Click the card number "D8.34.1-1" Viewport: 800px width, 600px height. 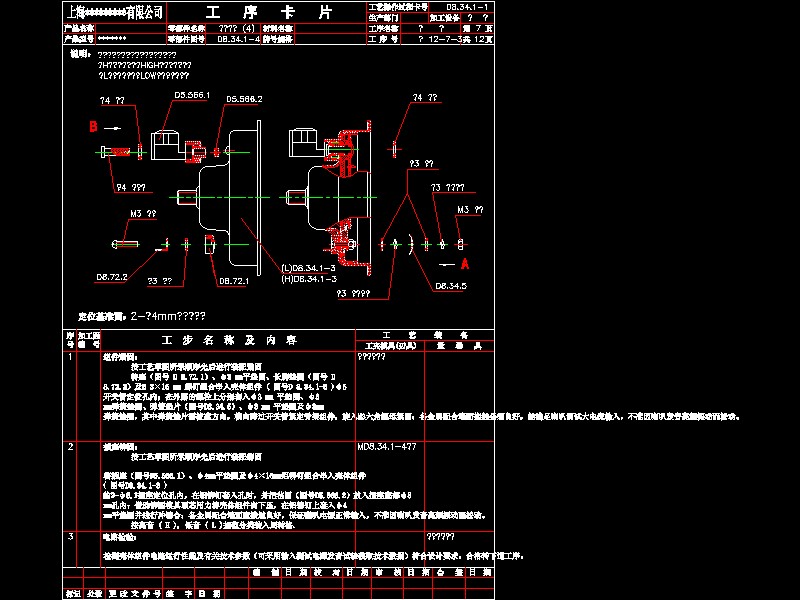click(x=467, y=7)
